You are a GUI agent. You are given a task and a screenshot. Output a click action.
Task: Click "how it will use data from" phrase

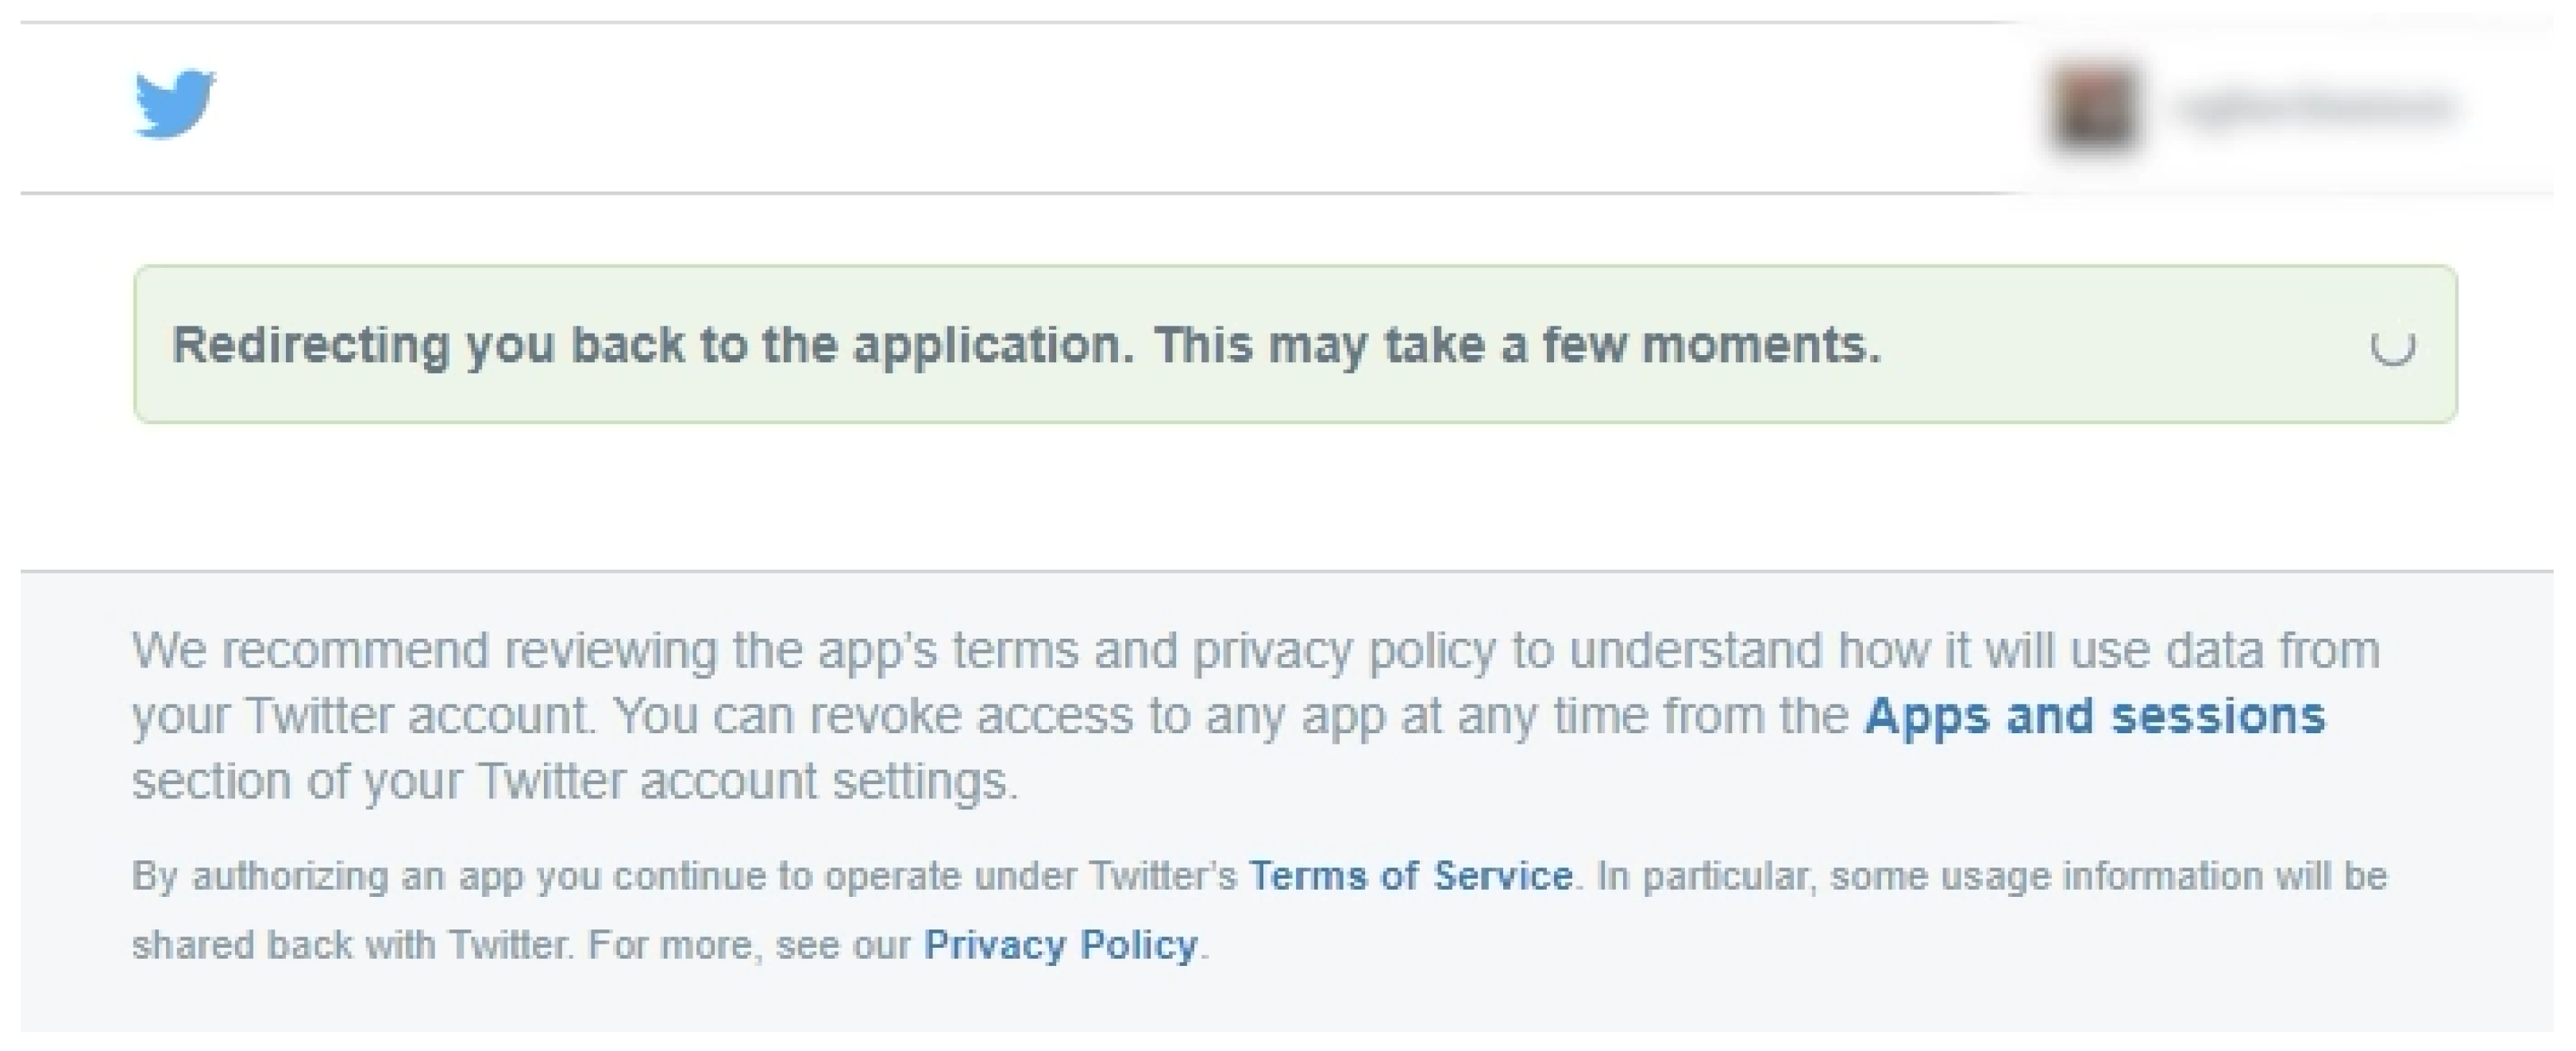[2108, 651]
